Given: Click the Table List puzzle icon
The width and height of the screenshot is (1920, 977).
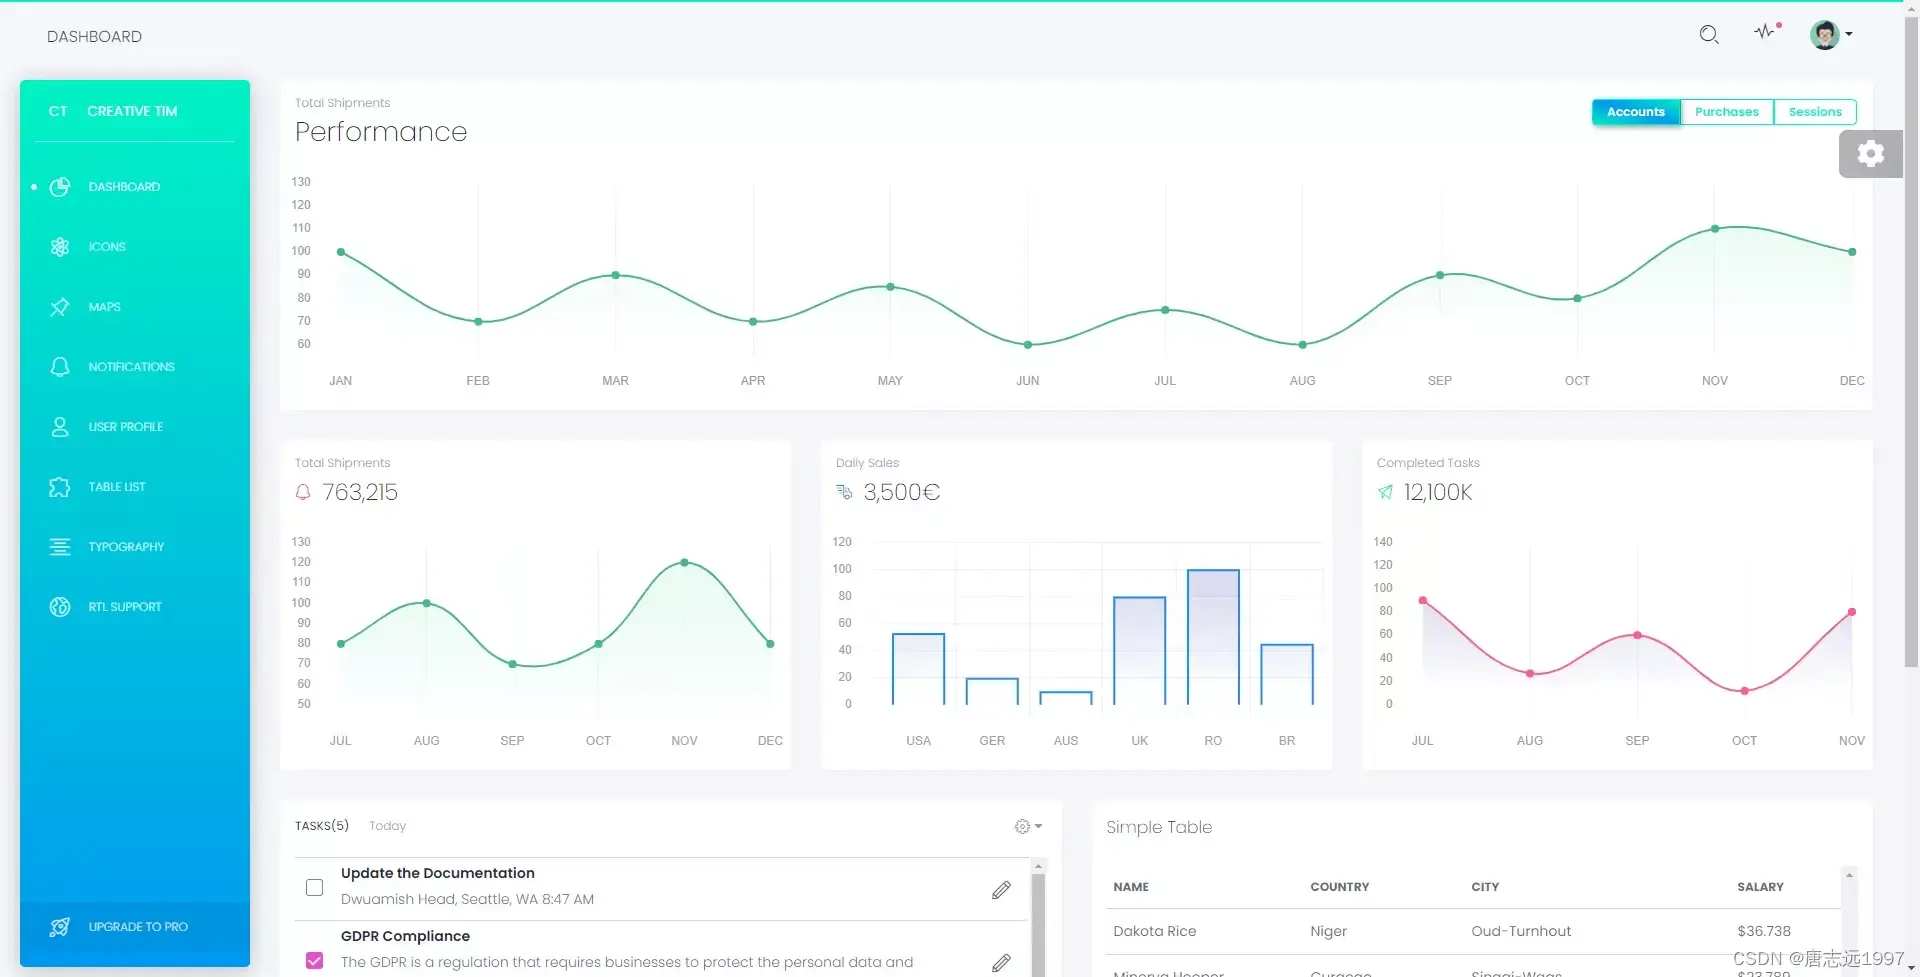Looking at the screenshot, I should point(60,487).
